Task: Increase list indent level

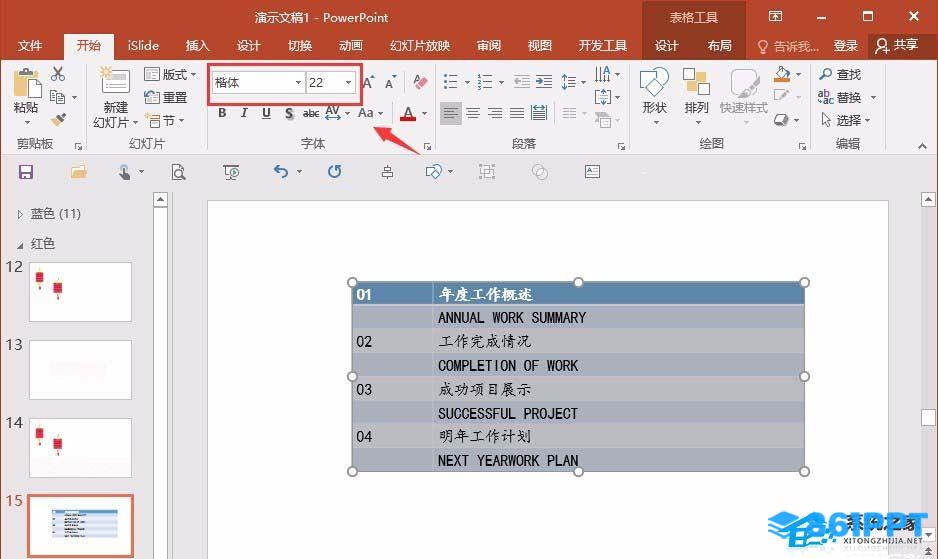Action: [544, 82]
